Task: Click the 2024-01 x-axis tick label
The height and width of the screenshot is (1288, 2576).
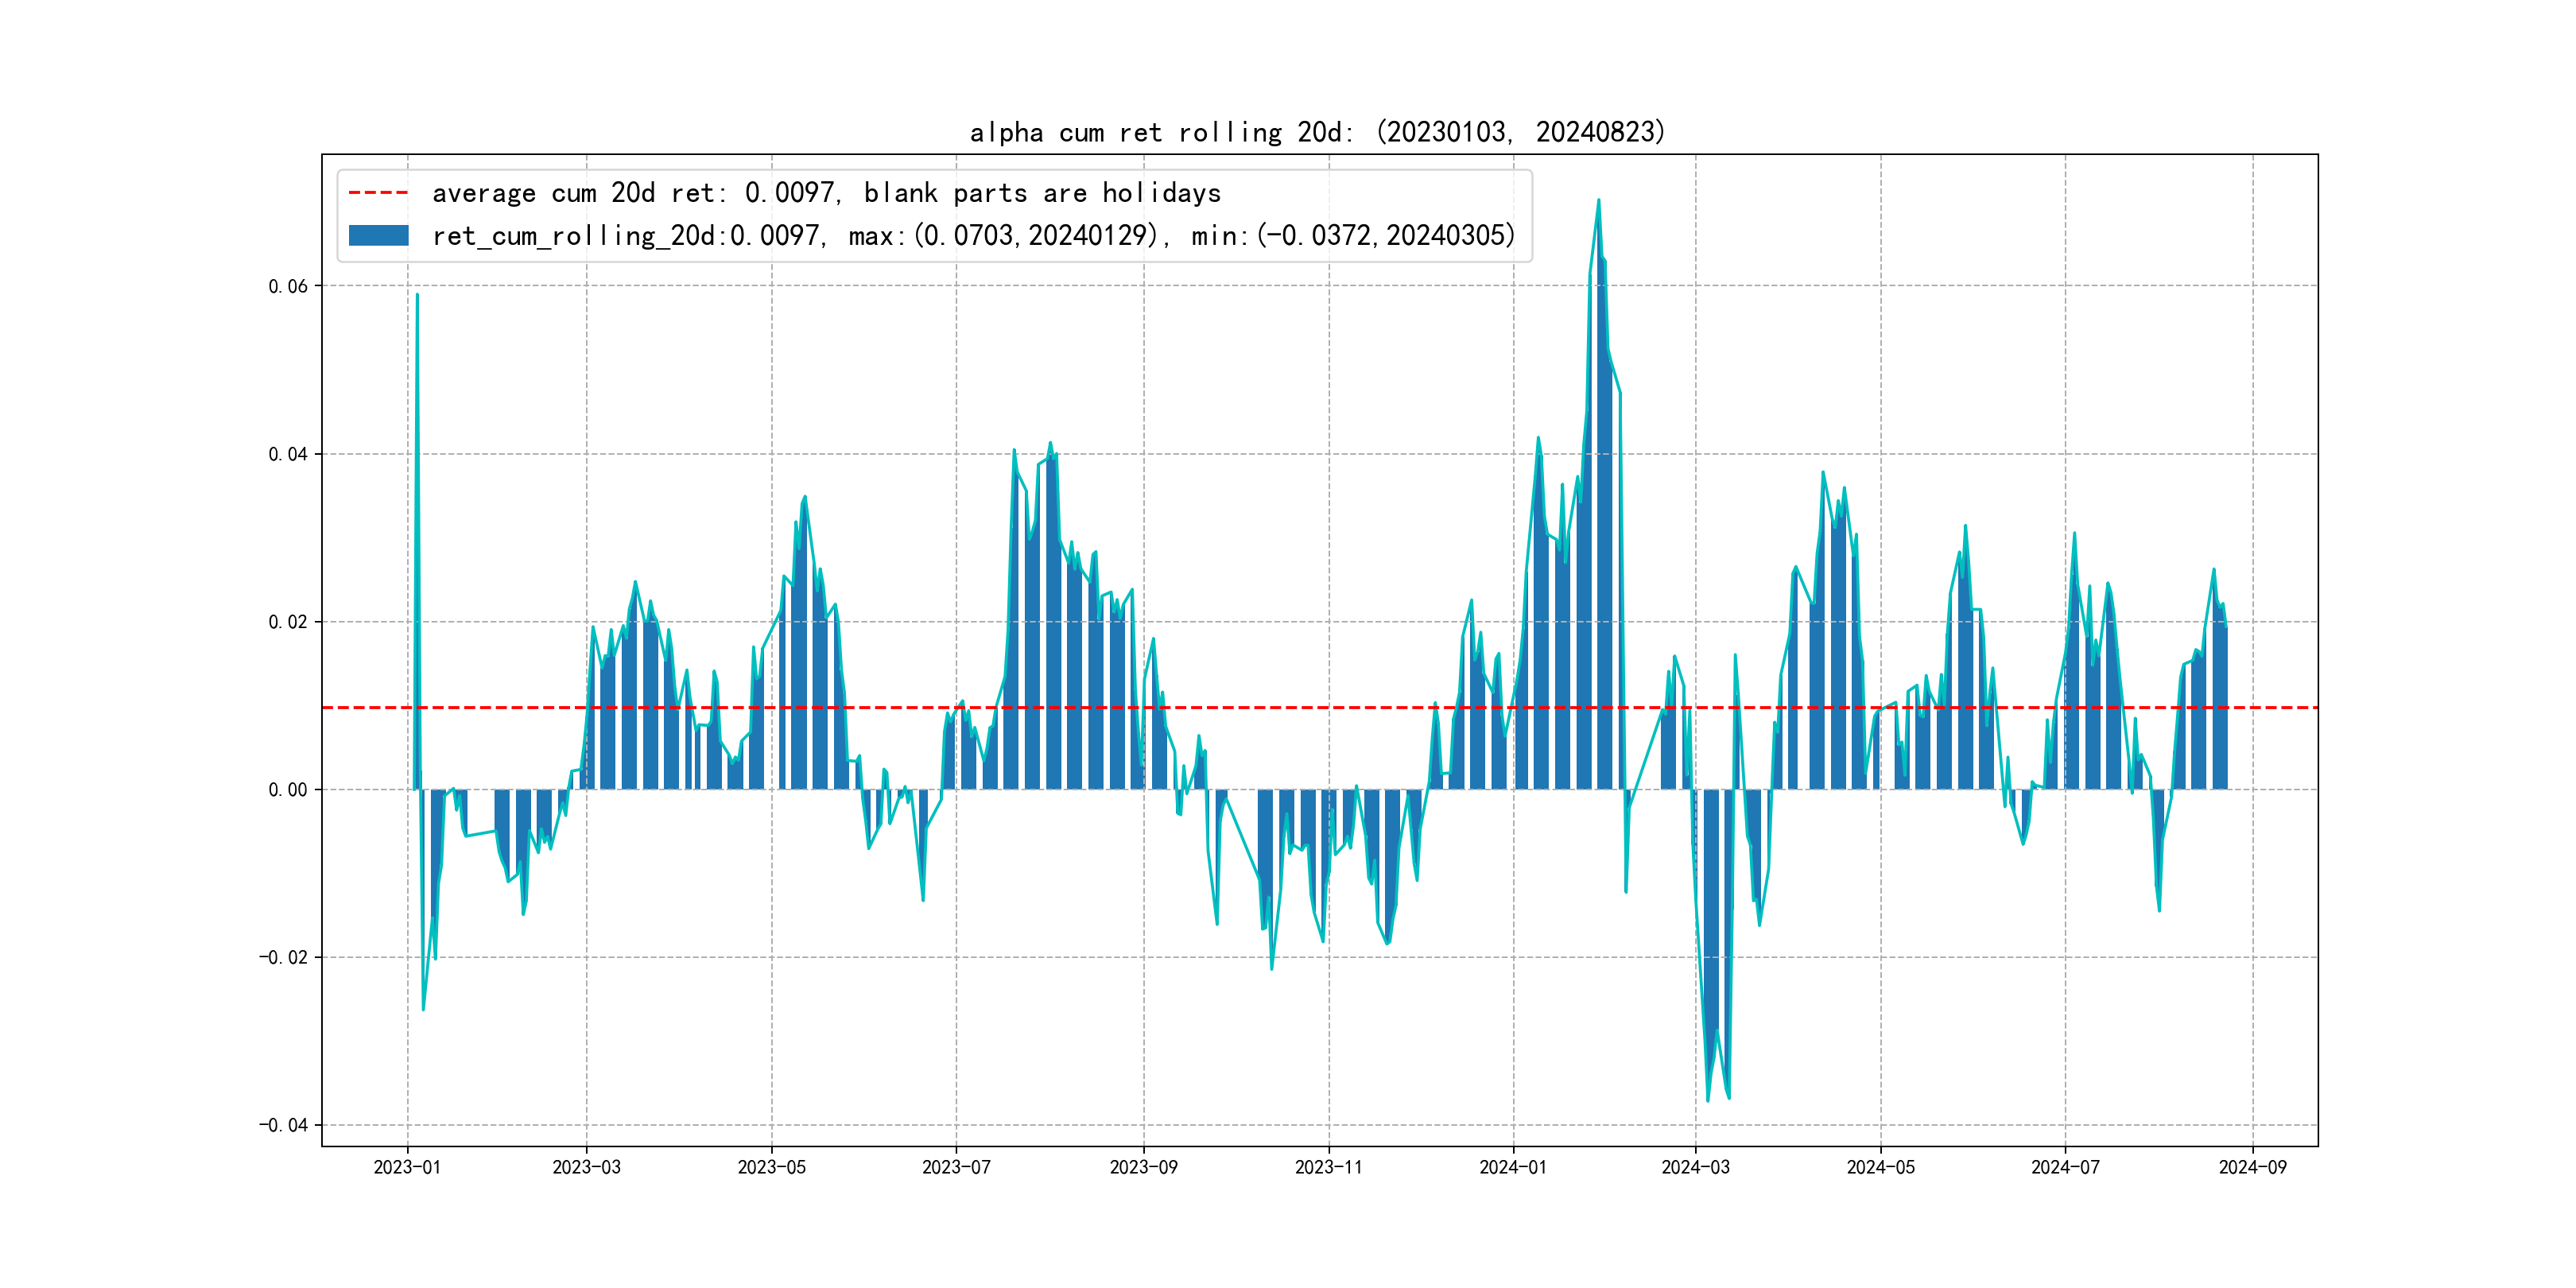Action: click(x=1513, y=1167)
